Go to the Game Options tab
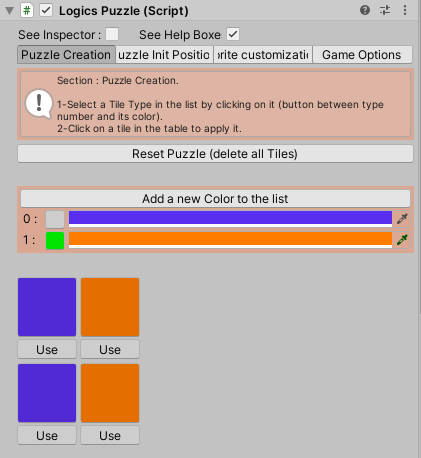This screenshot has width=421, height=458. click(362, 55)
